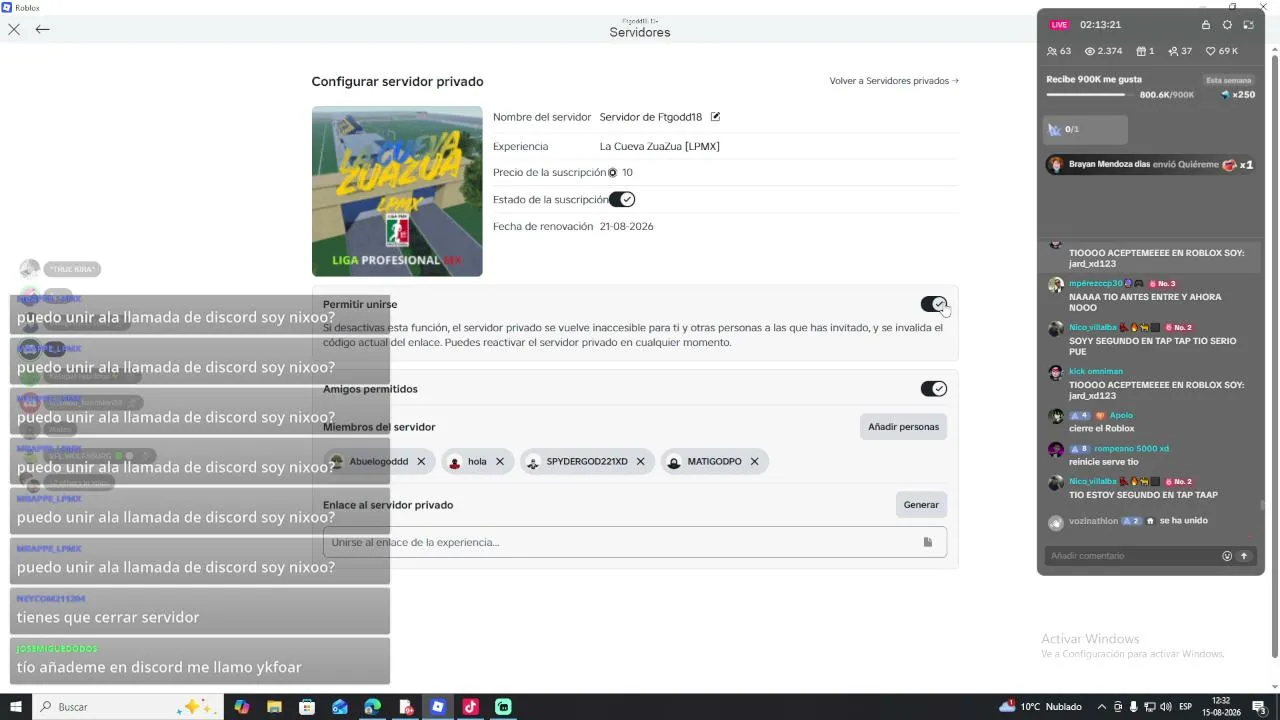
Task: Show hidden icons in the system tray
Action: (1102, 707)
